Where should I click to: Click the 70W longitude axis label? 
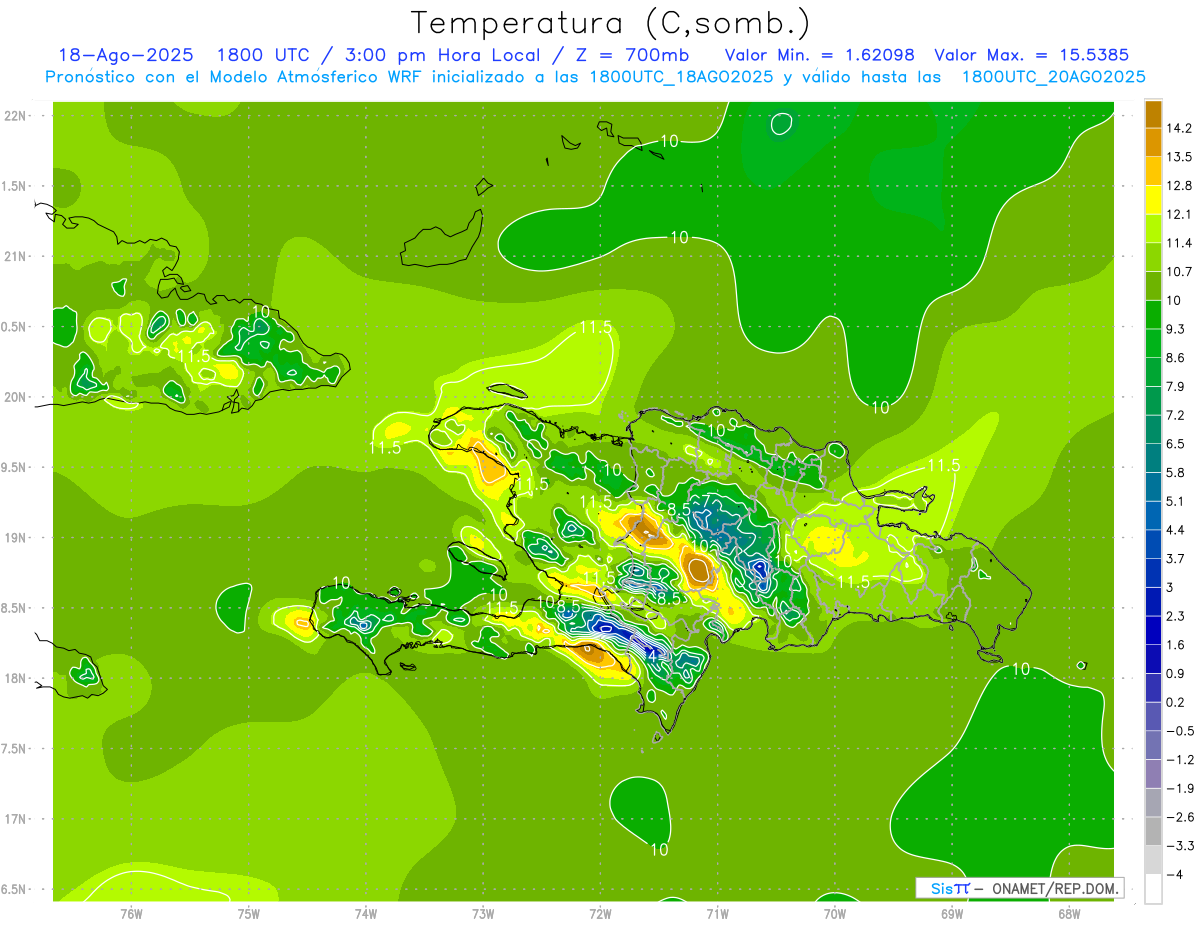[835, 913]
